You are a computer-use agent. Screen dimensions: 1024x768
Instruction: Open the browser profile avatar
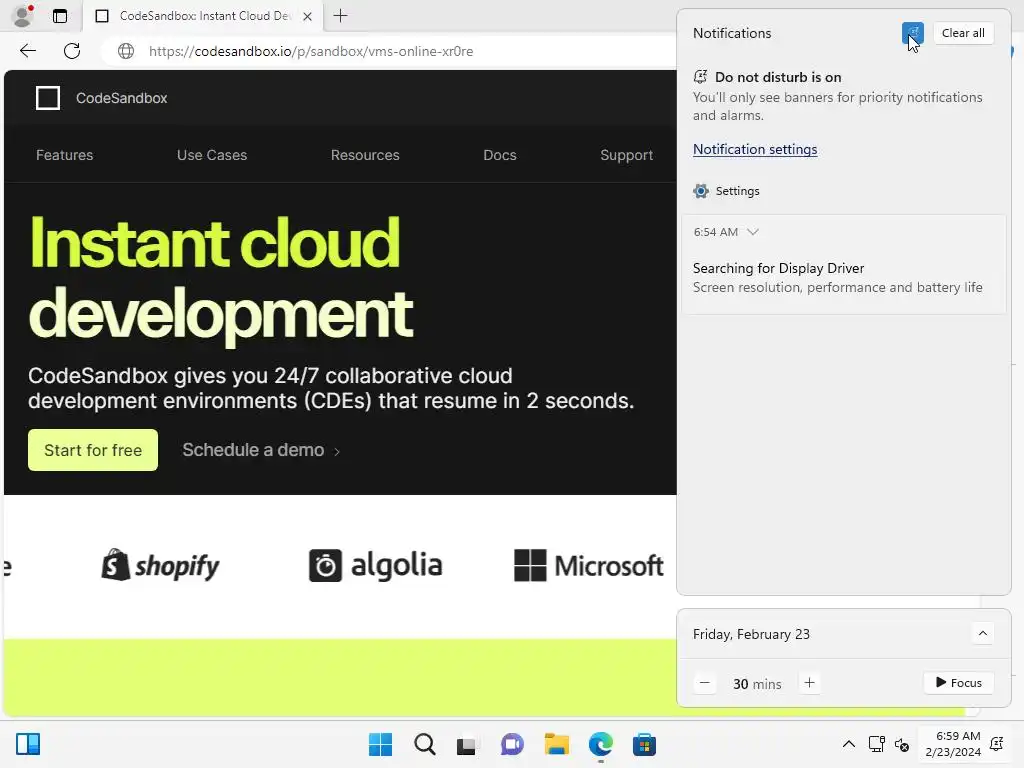point(23,16)
